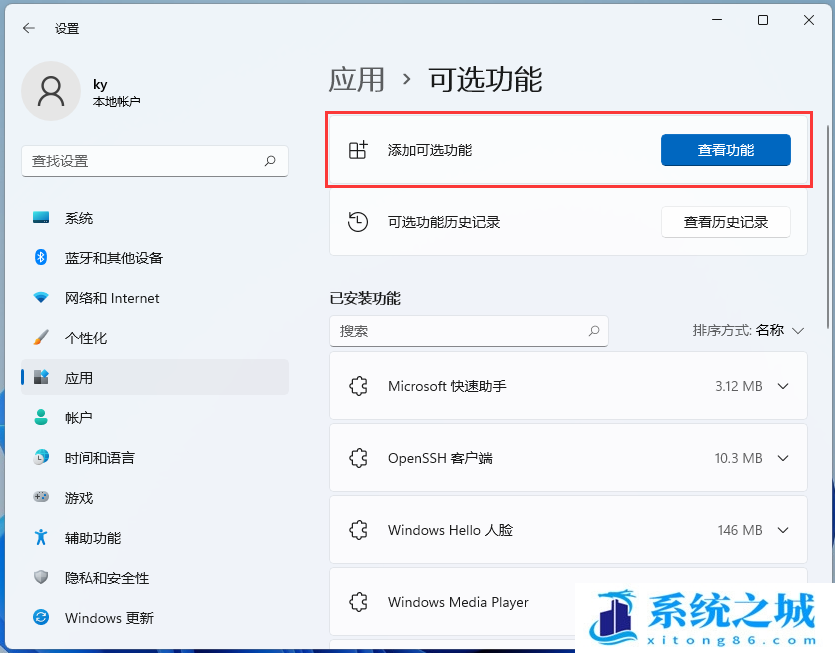Screen dimensions: 835x653
Task: Click the back arrow in title bar
Action: point(28,29)
